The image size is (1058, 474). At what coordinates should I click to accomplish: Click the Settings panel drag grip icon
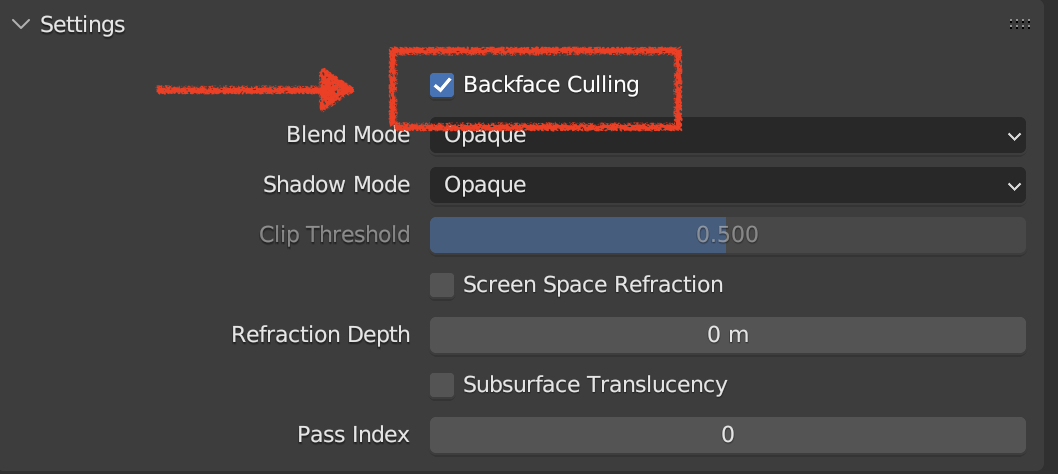1019,25
